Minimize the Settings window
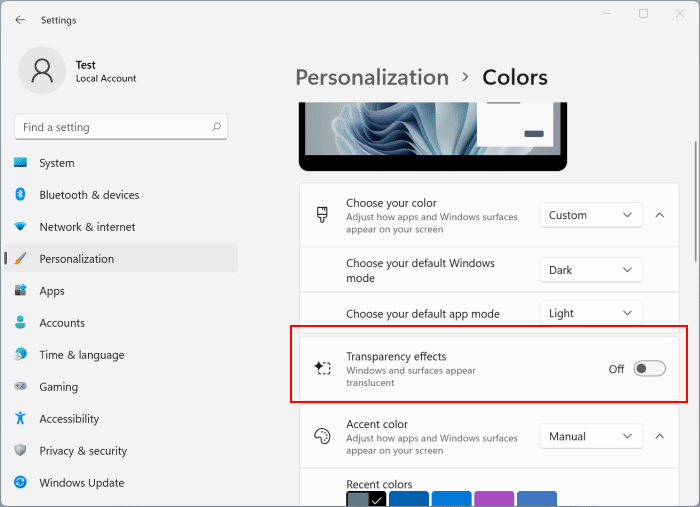This screenshot has width=700, height=507. tap(606, 13)
